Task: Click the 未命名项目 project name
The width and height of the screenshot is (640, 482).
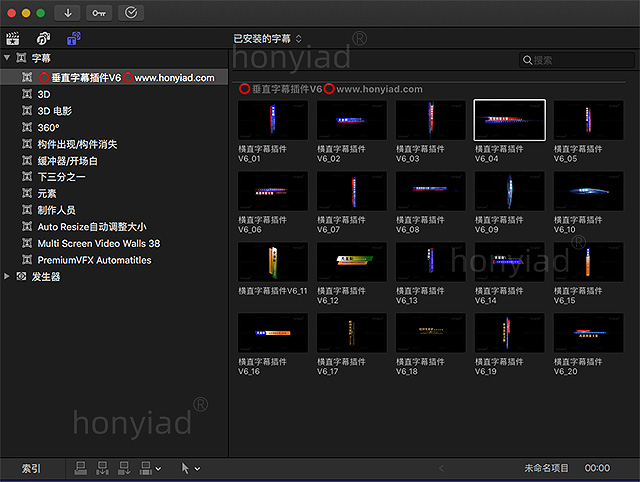Action: pyautogui.click(x=546, y=468)
